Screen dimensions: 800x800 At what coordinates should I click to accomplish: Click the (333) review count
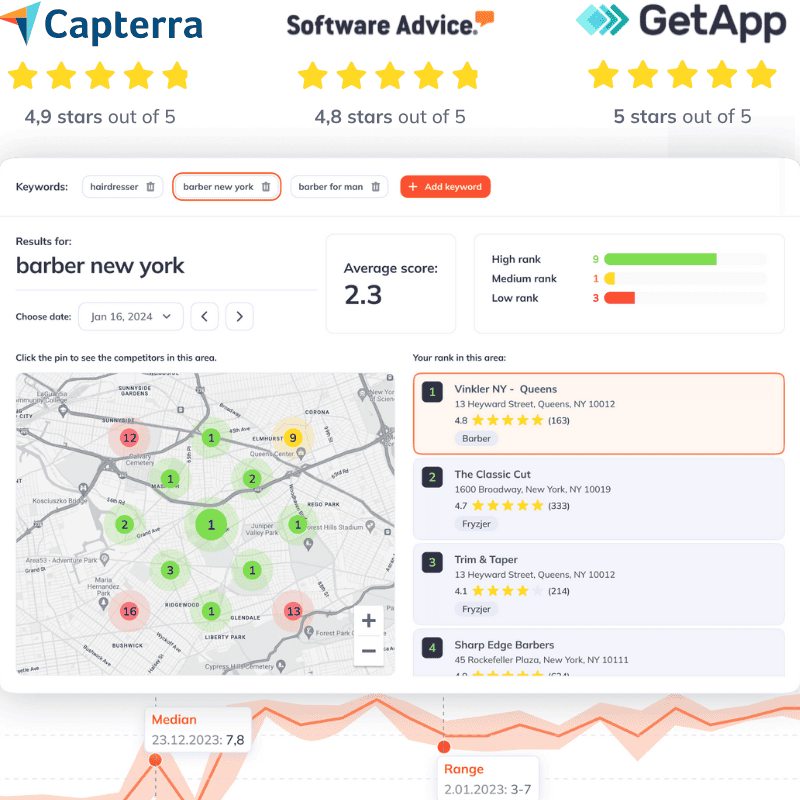559,506
